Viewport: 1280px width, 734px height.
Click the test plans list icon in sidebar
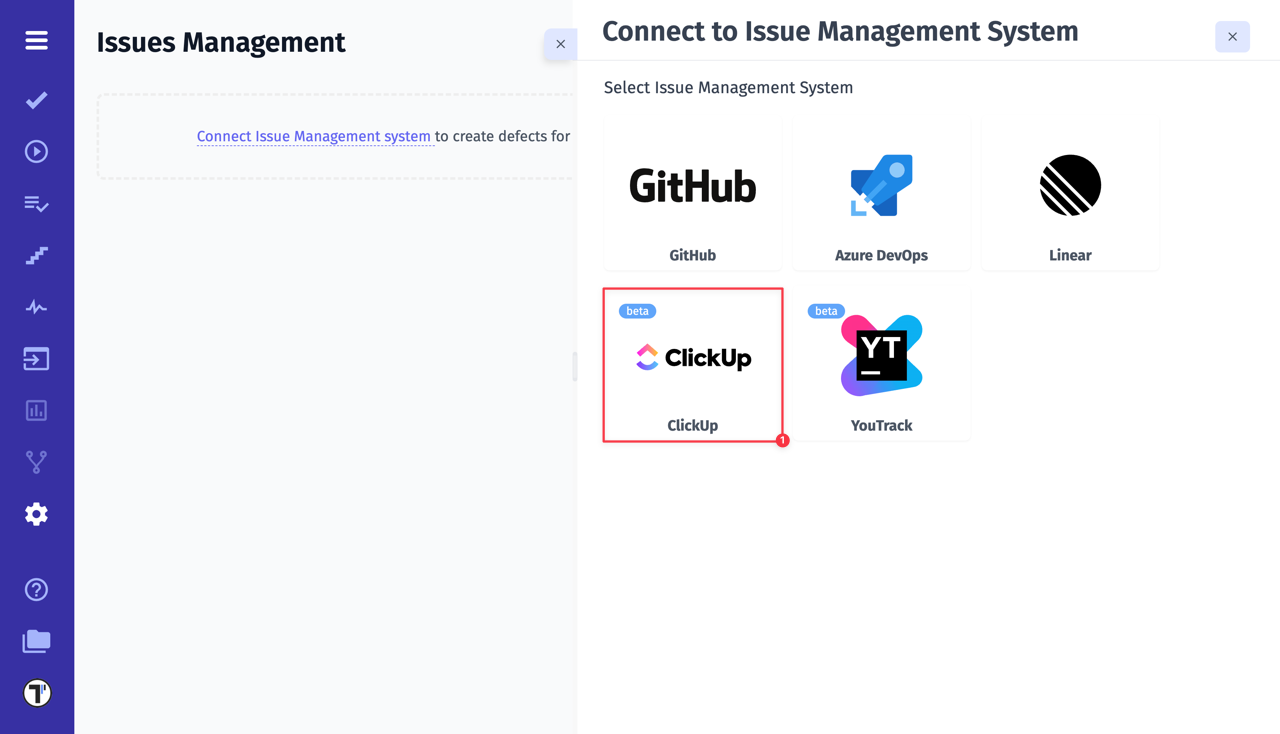(x=36, y=204)
